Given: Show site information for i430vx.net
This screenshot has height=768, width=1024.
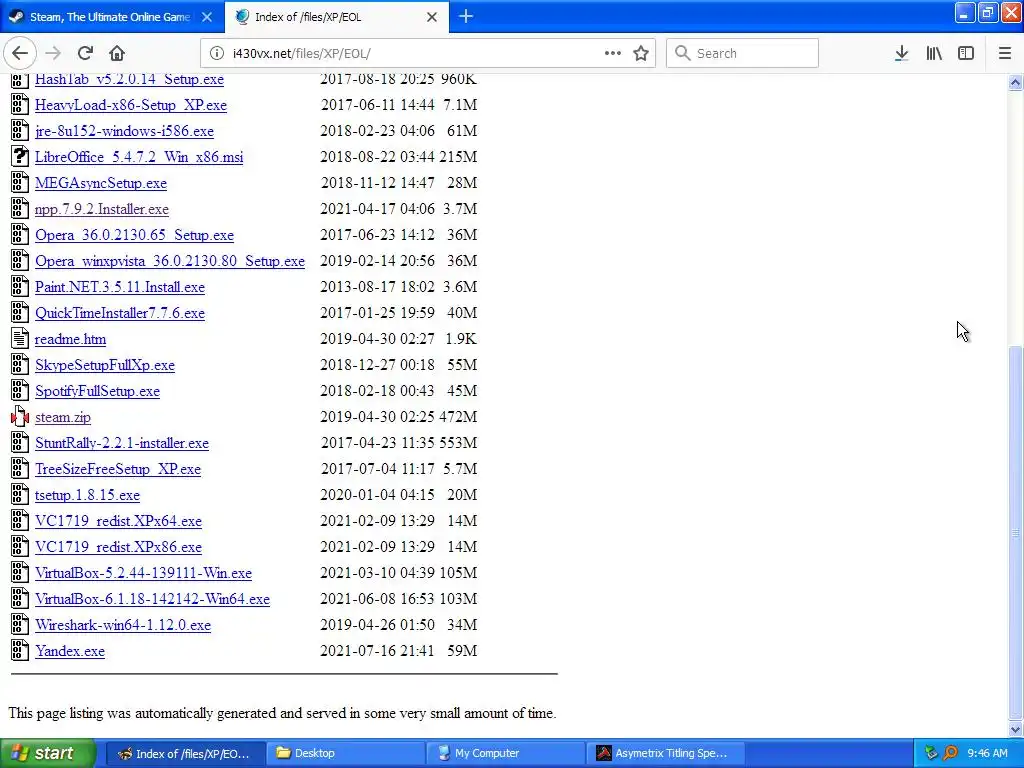Looking at the screenshot, I should (x=216, y=53).
